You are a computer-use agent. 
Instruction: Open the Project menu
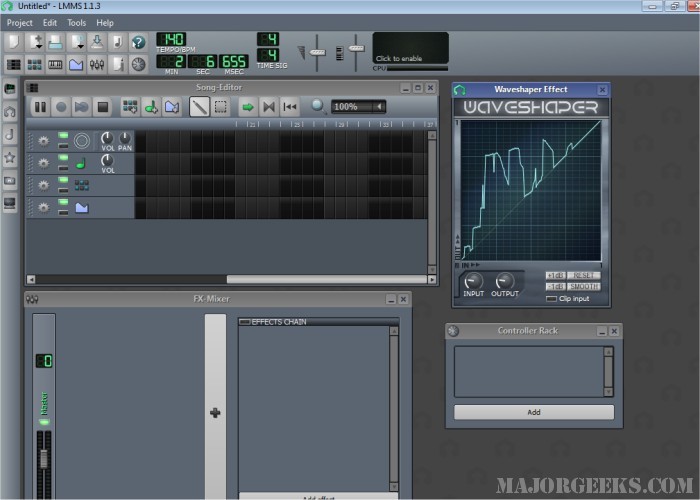click(x=20, y=23)
